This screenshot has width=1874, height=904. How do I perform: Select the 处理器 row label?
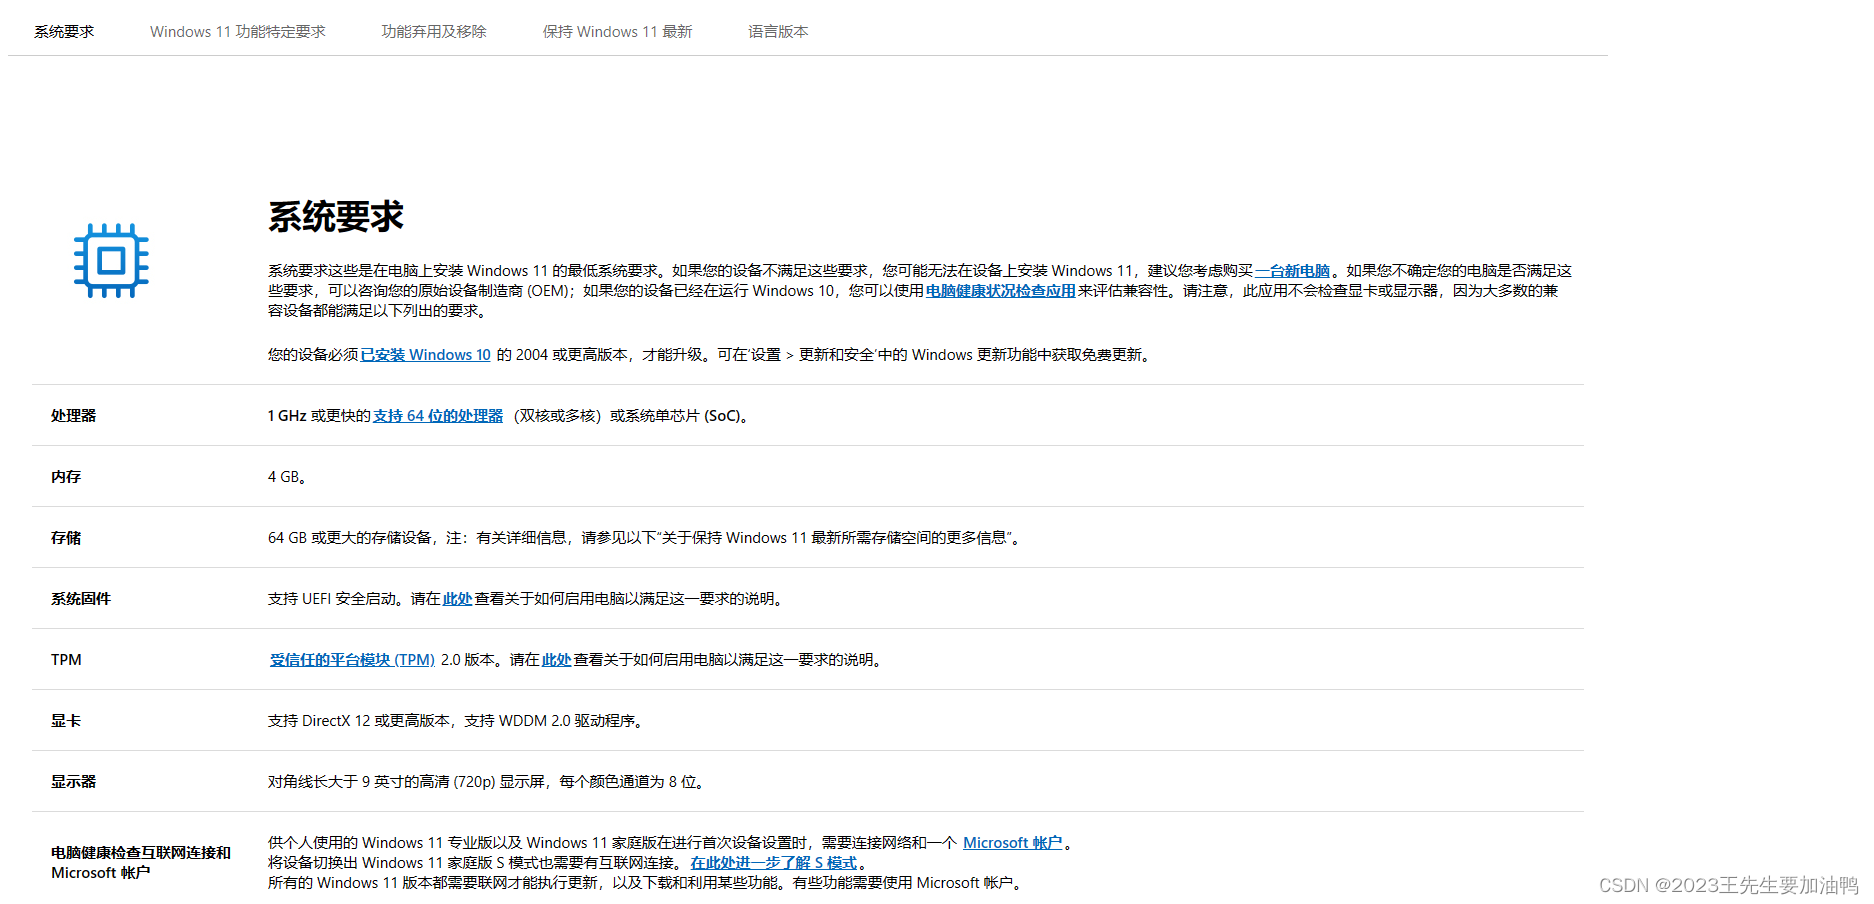pos(74,416)
